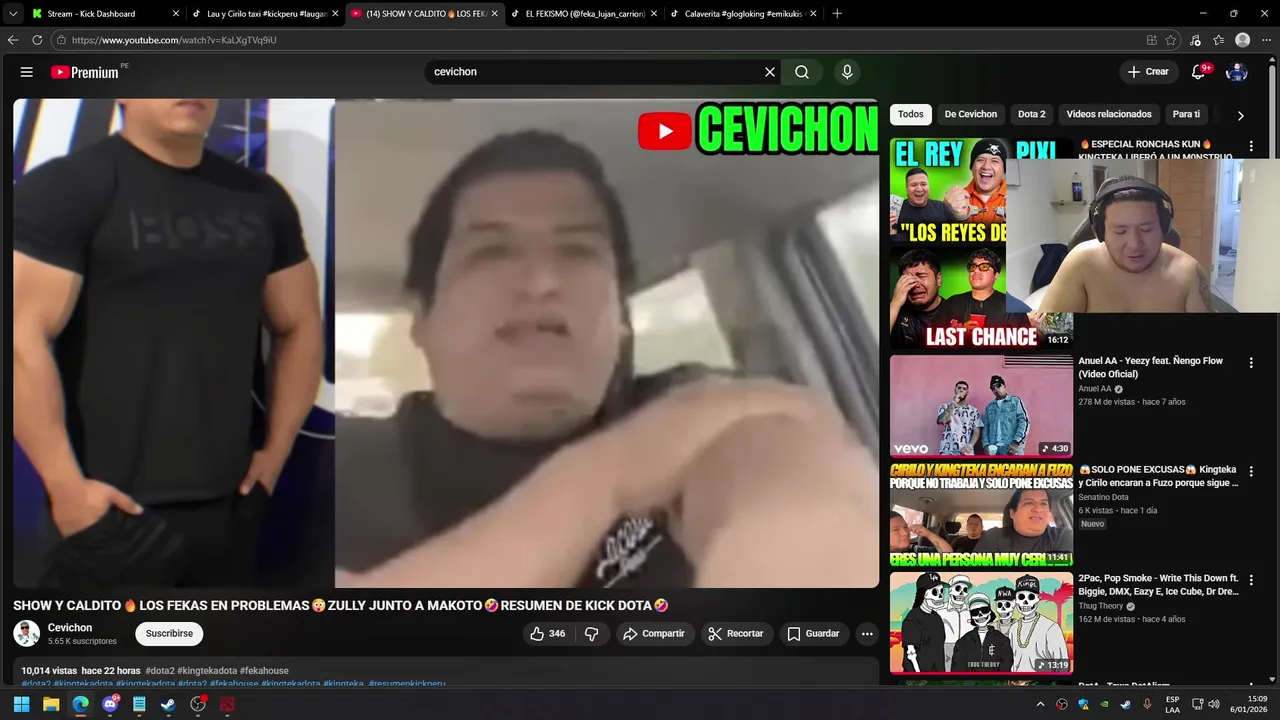This screenshot has height=720, width=1280.
Task: Select the Videos relacionados filter chip
Action: click(x=1109, y=114)
